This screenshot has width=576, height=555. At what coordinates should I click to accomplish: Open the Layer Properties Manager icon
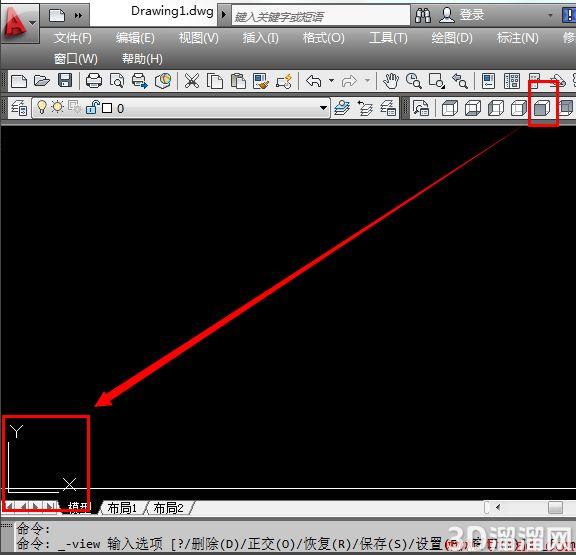click(19, 108)
